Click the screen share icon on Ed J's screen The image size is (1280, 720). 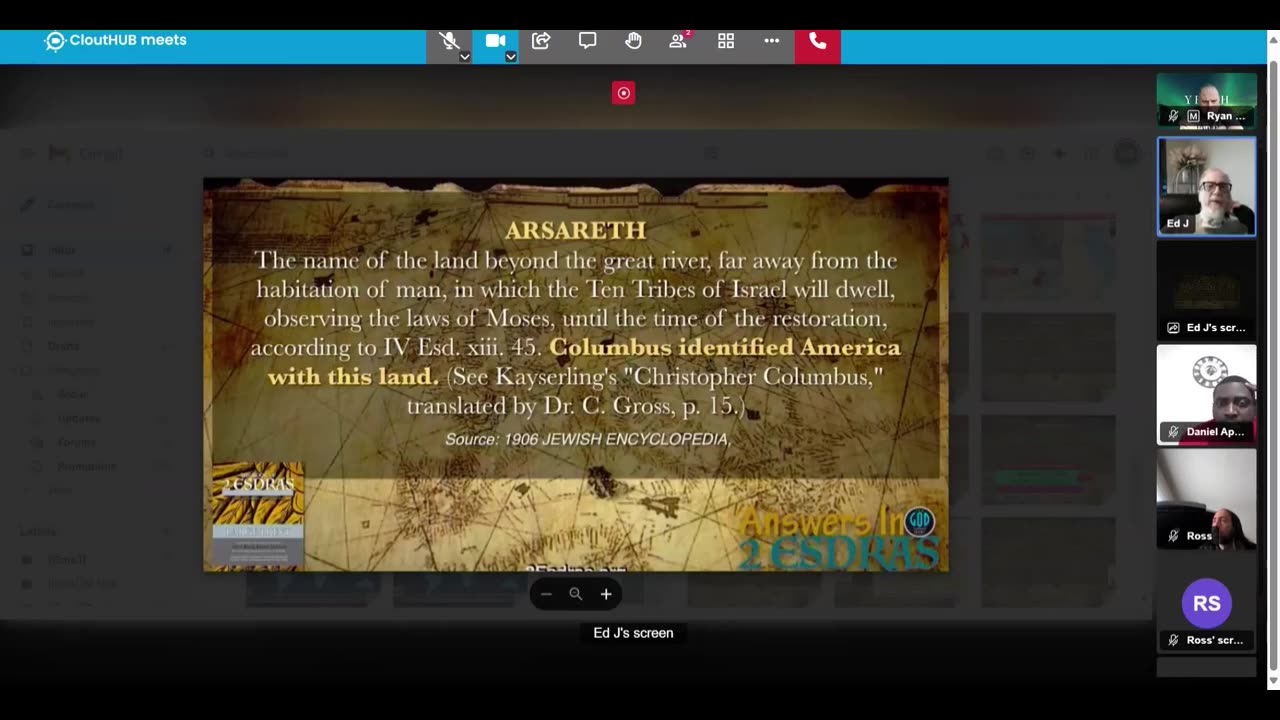coord(1174,328)
